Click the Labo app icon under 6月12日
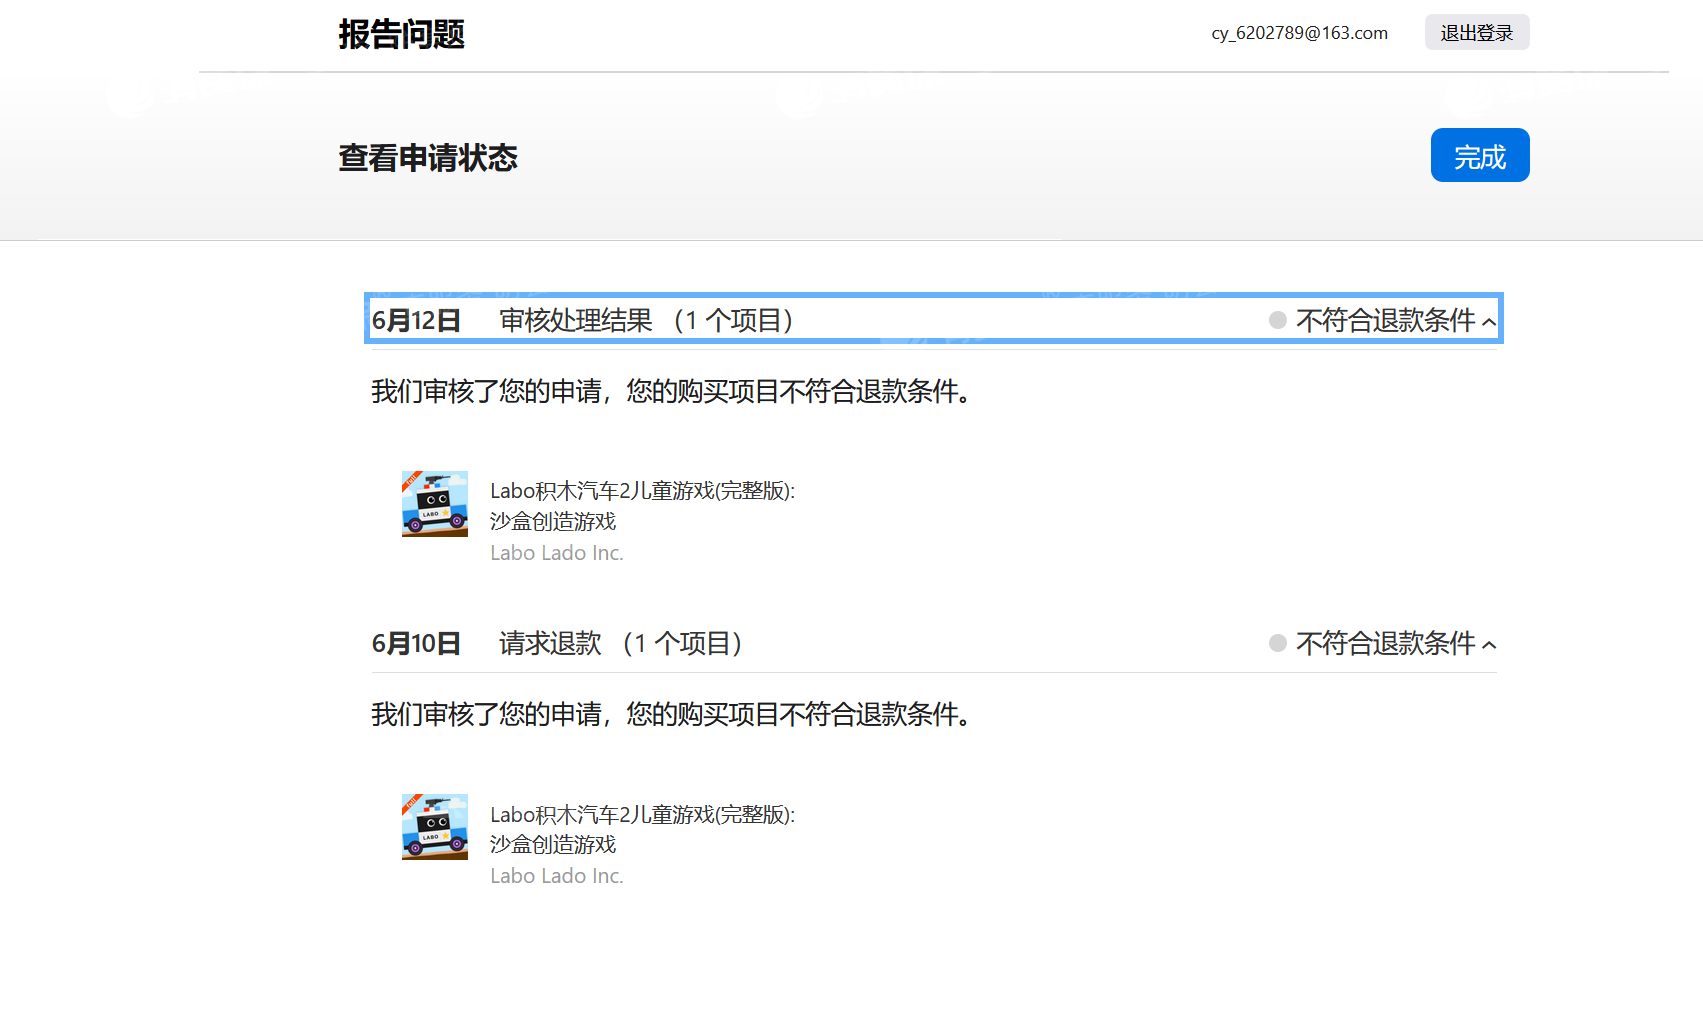The image size is (1703, 1026). pos(435,504)
